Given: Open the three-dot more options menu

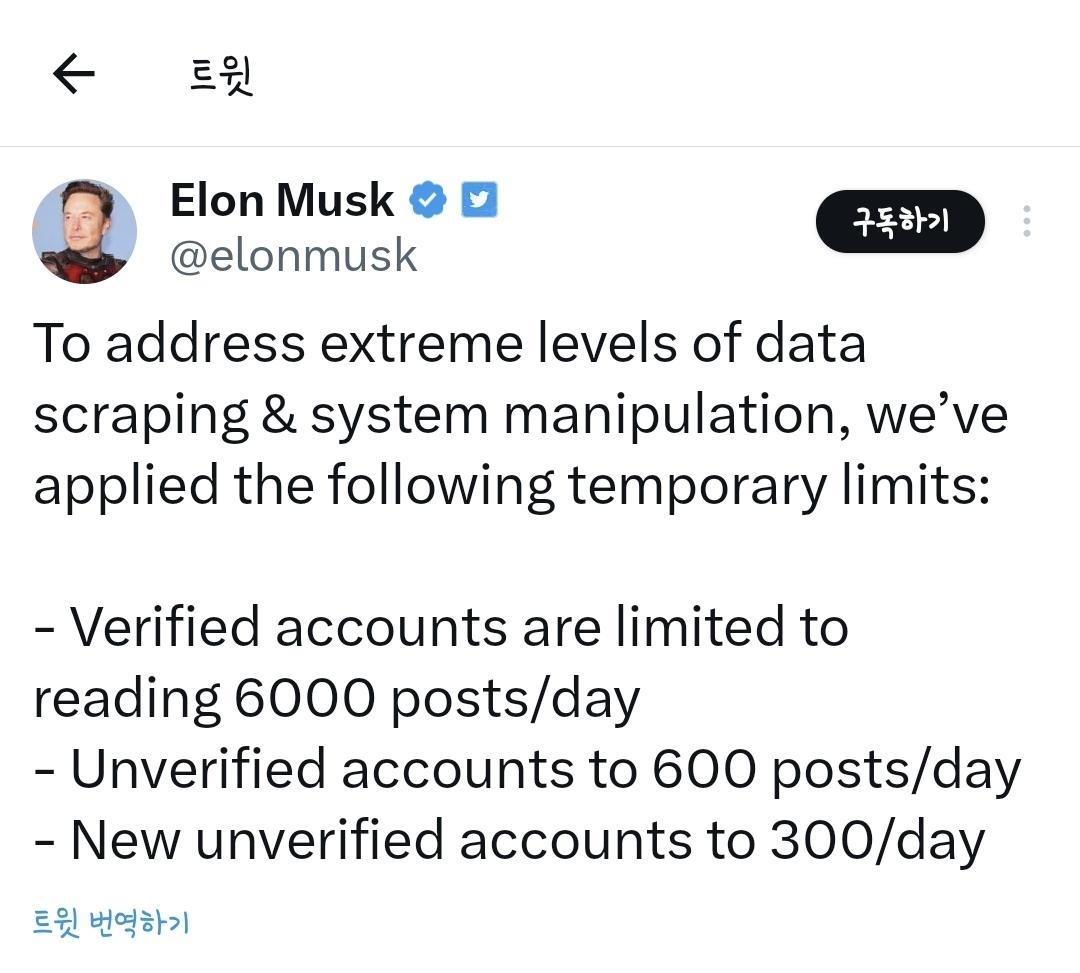Looking at the screenshot, I should point(1027,221).
